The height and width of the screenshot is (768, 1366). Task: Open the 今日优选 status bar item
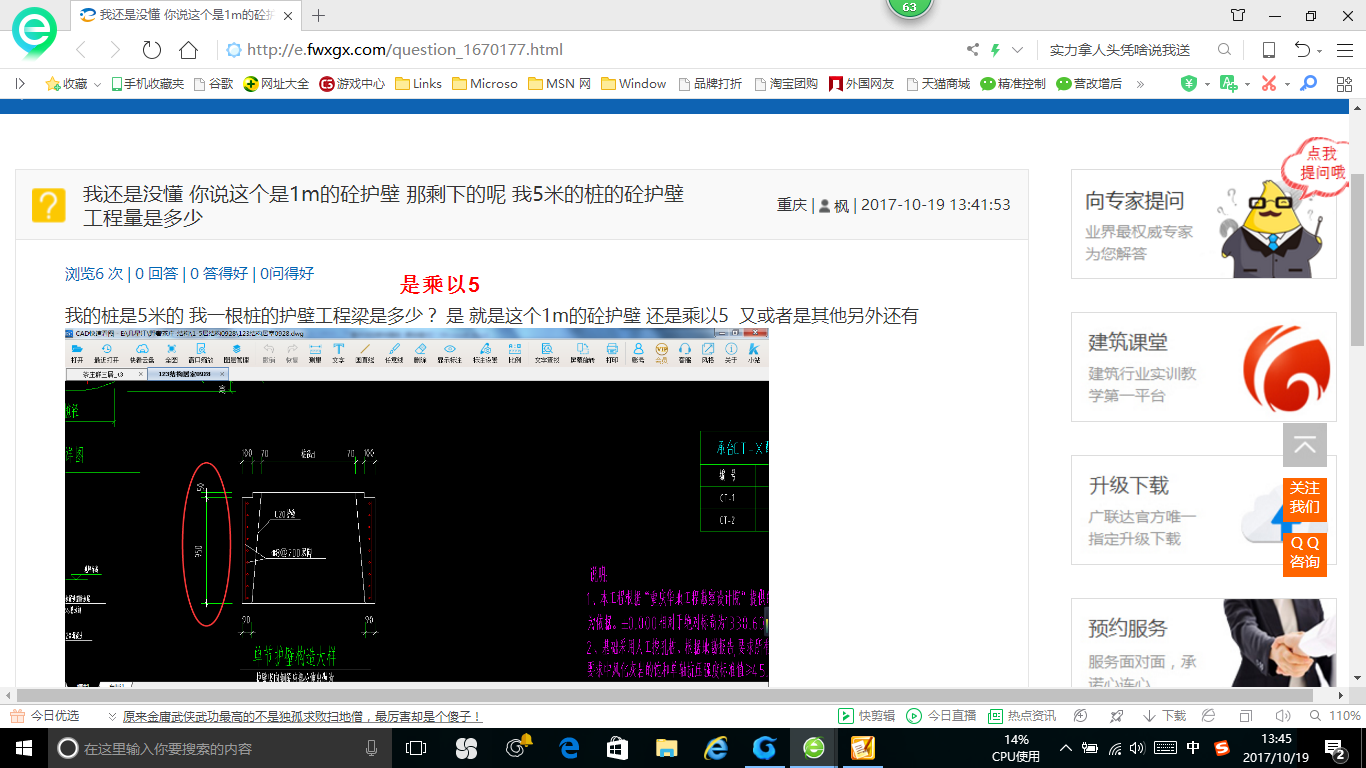[44, 716]
